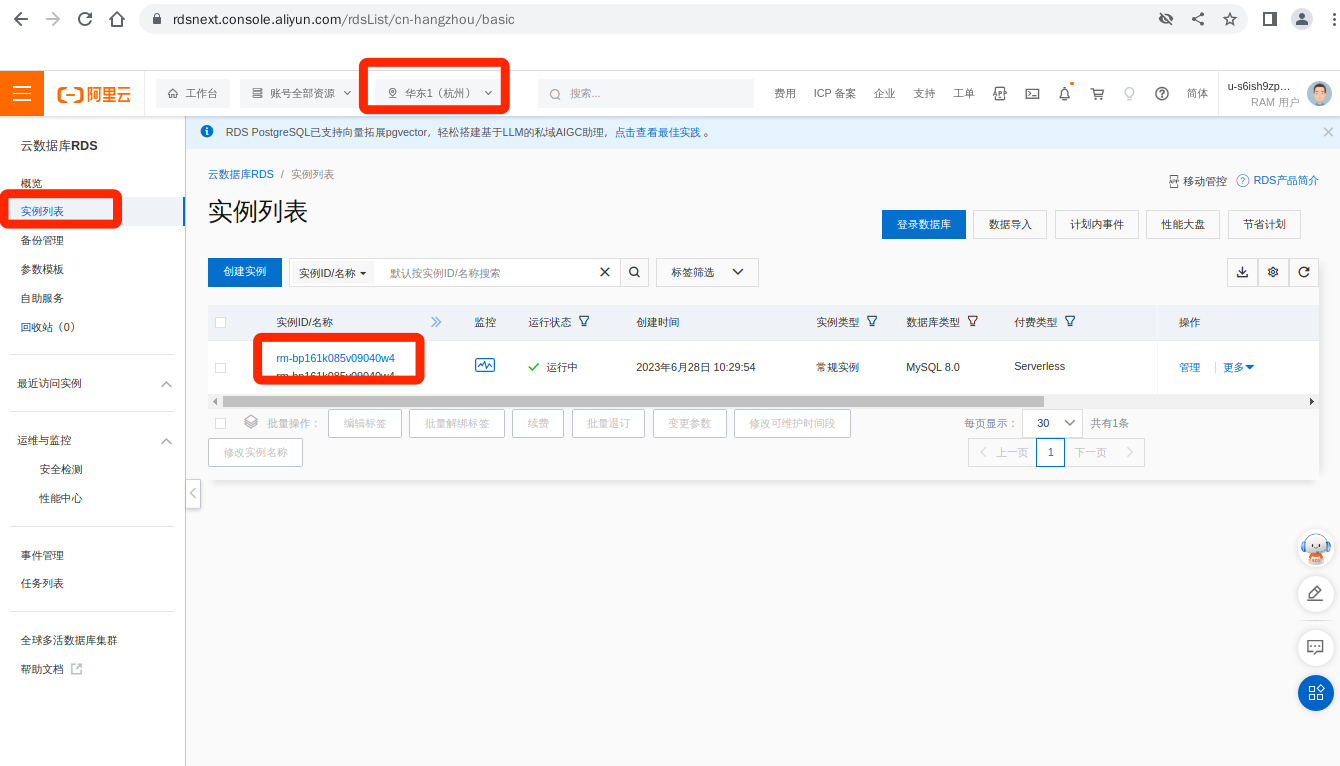Image resolution: width=1340 pixels, height=766 pixels.
Task: Click the instance search input field
Action: 488,272
